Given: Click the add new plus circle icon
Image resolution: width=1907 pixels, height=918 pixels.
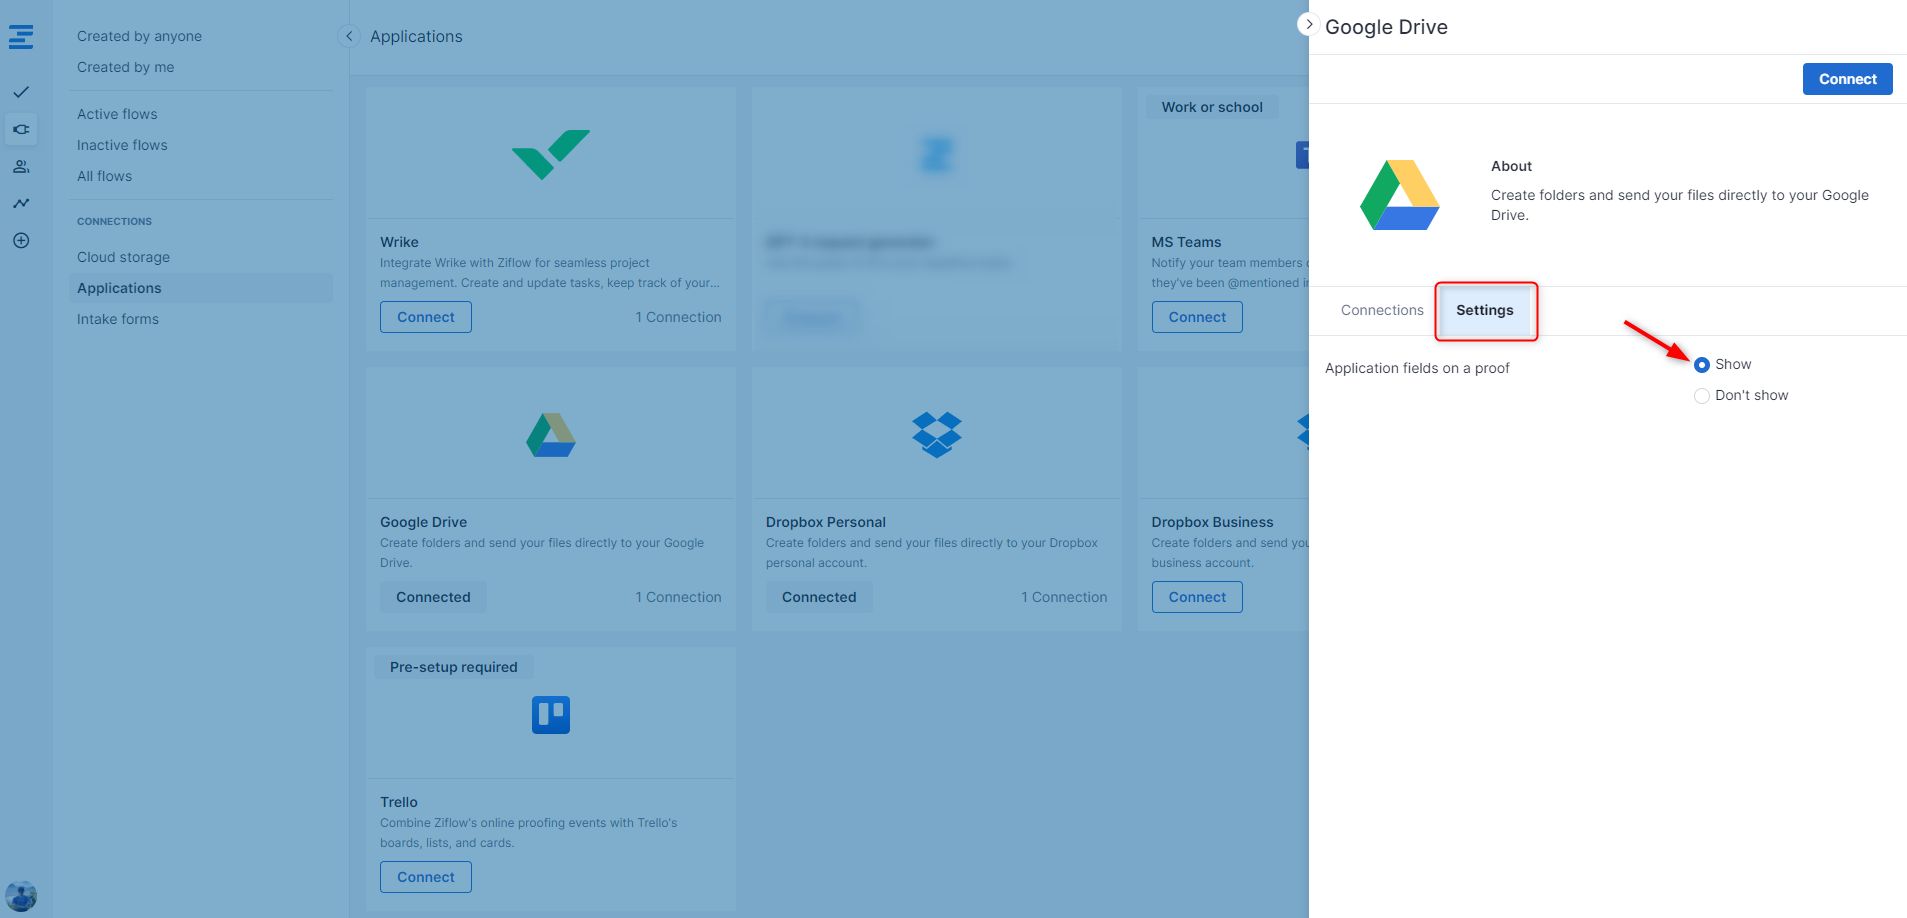Looking at the screenshot, I should [x=21, y=241].
